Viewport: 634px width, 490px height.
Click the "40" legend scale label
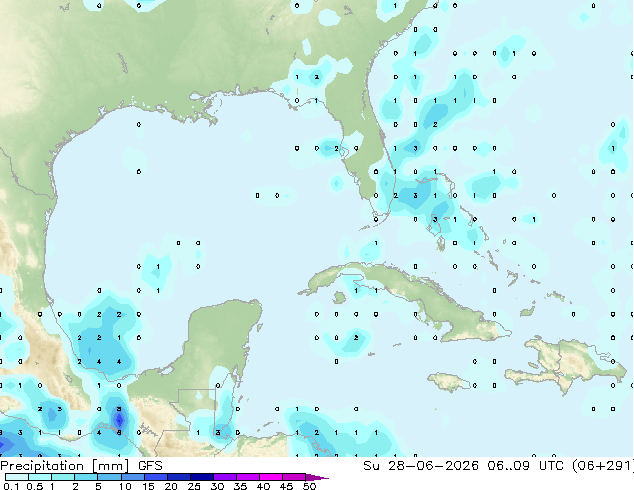point(263,486)
